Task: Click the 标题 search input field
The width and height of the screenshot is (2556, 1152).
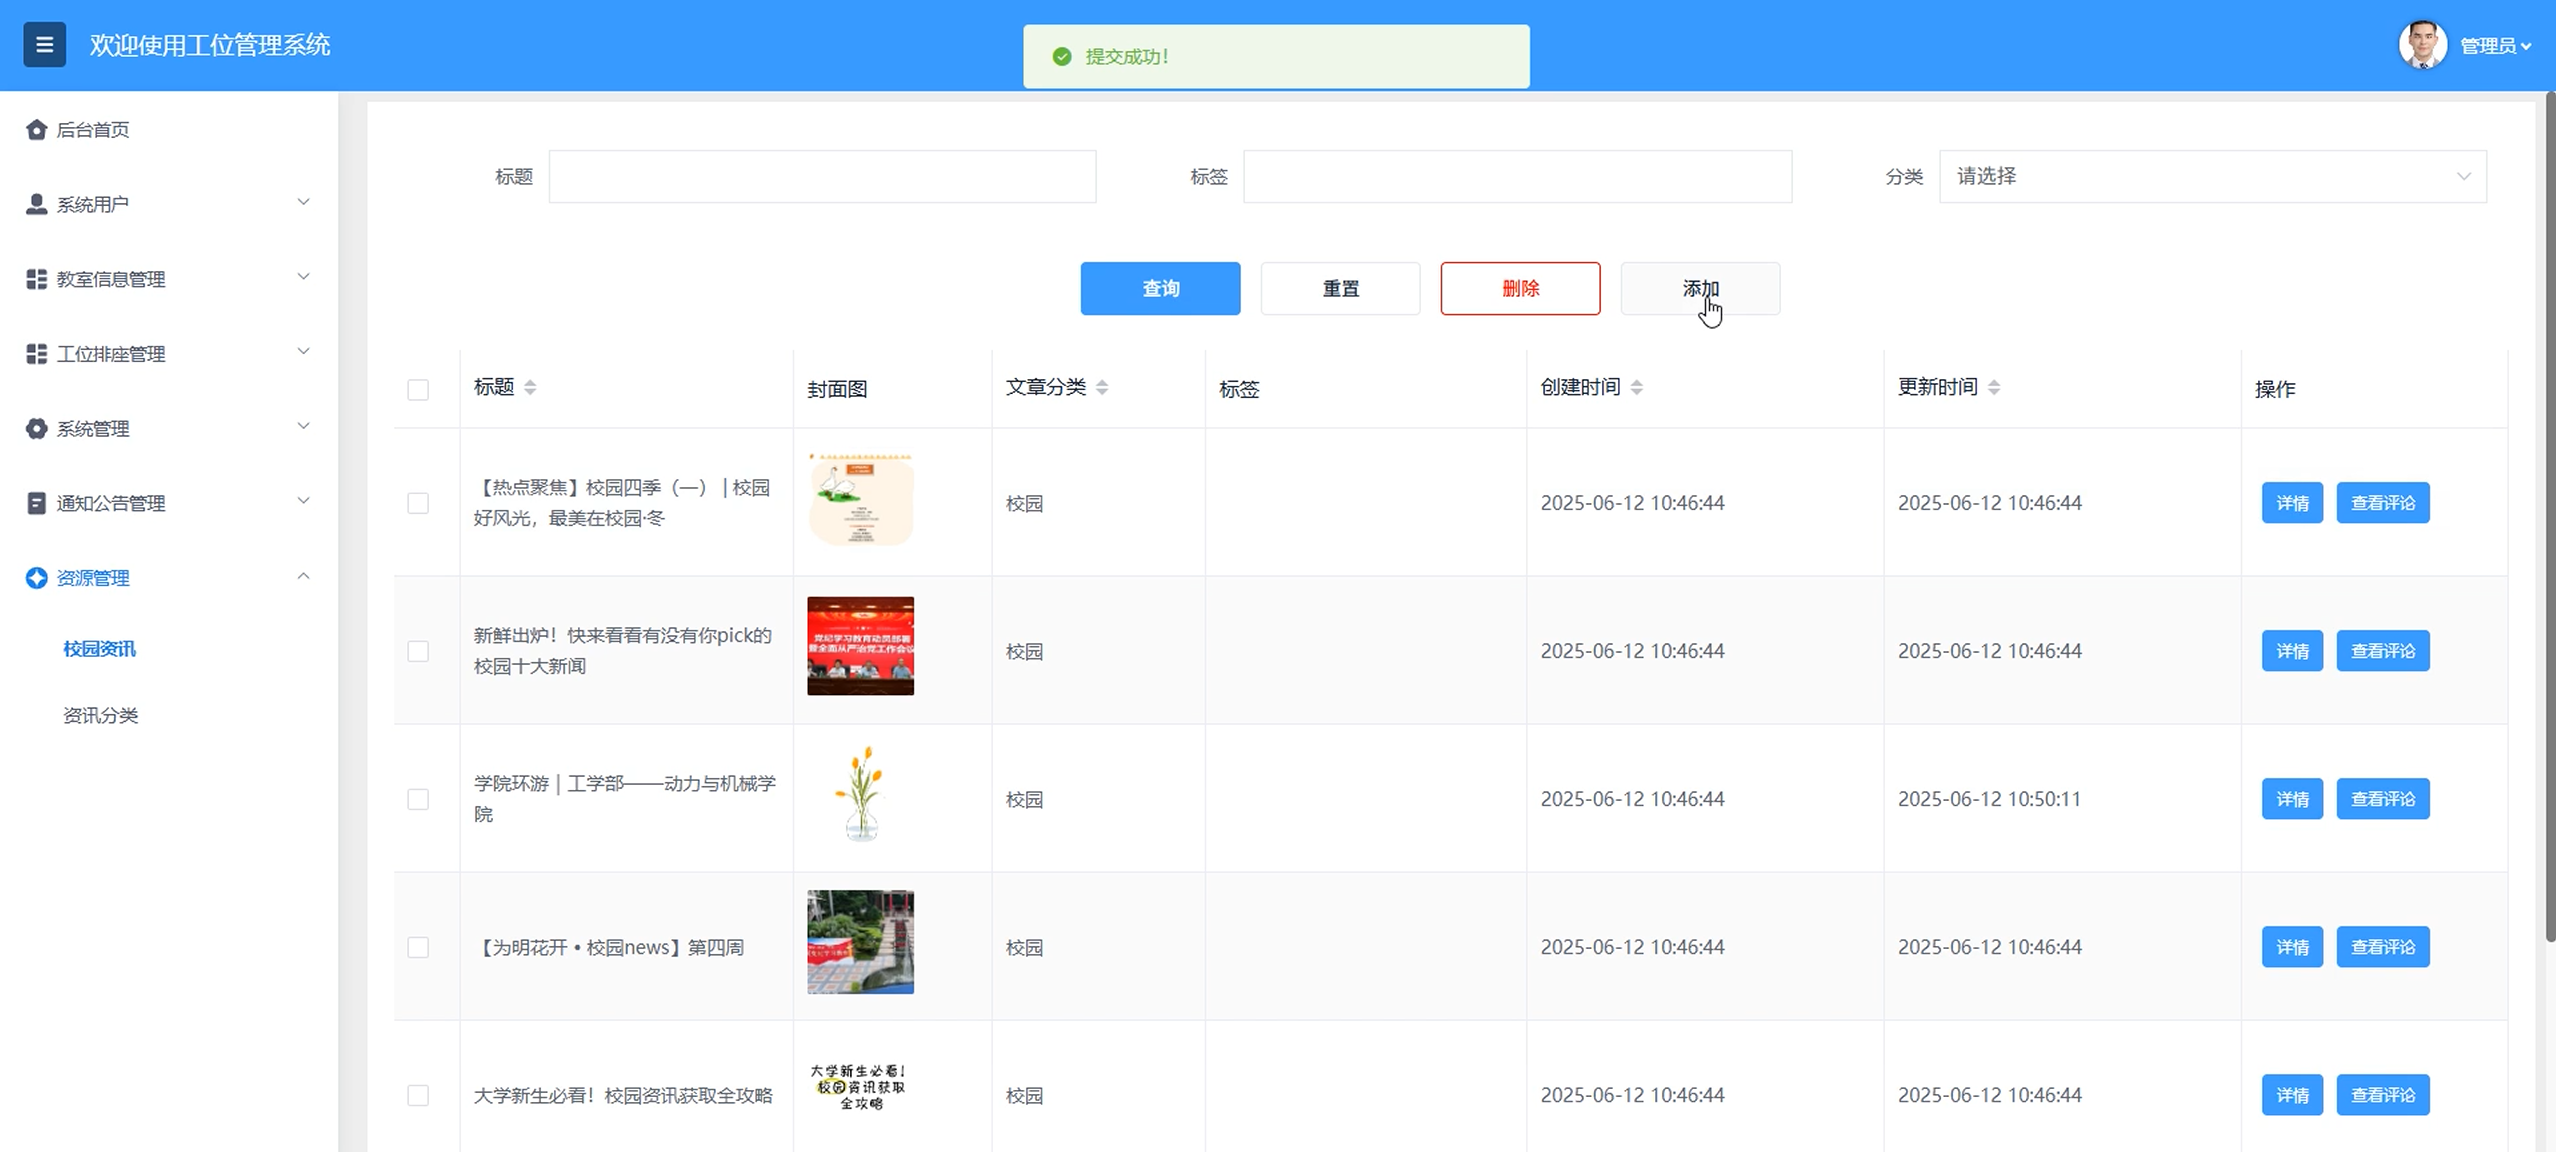Action: coord(821,177)
